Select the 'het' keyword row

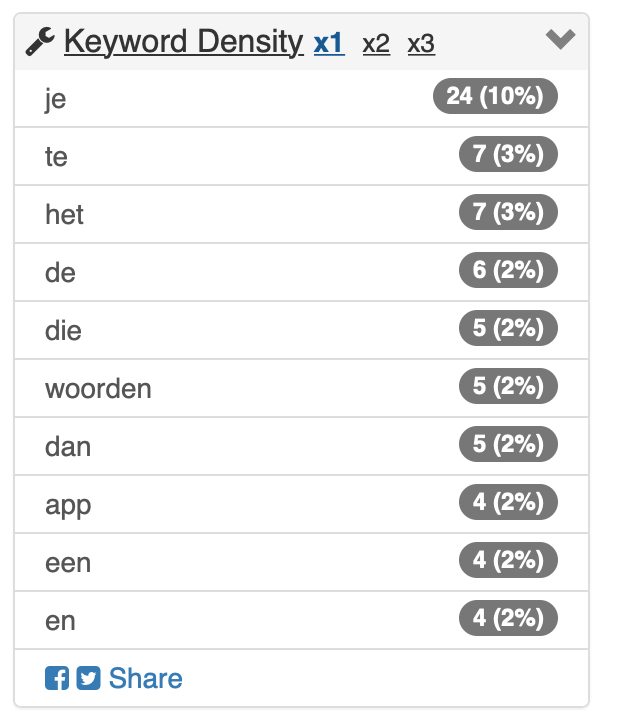click(301, 214)
